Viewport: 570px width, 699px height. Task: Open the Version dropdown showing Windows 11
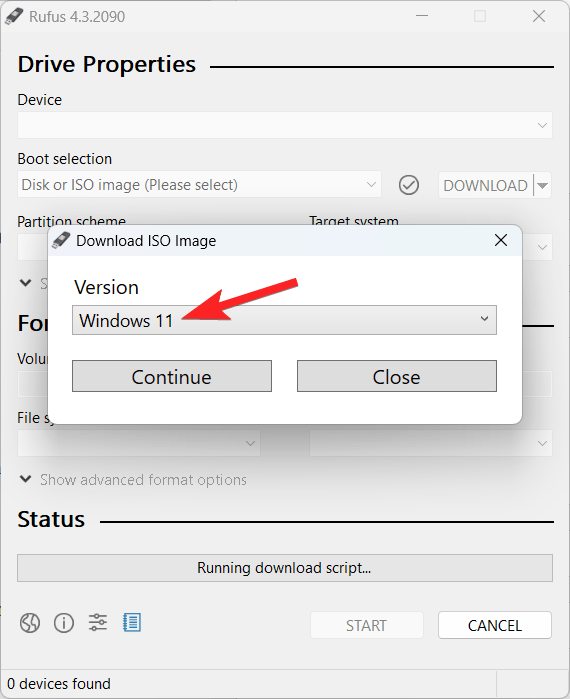pyautogui.click(x=284, y=320)
